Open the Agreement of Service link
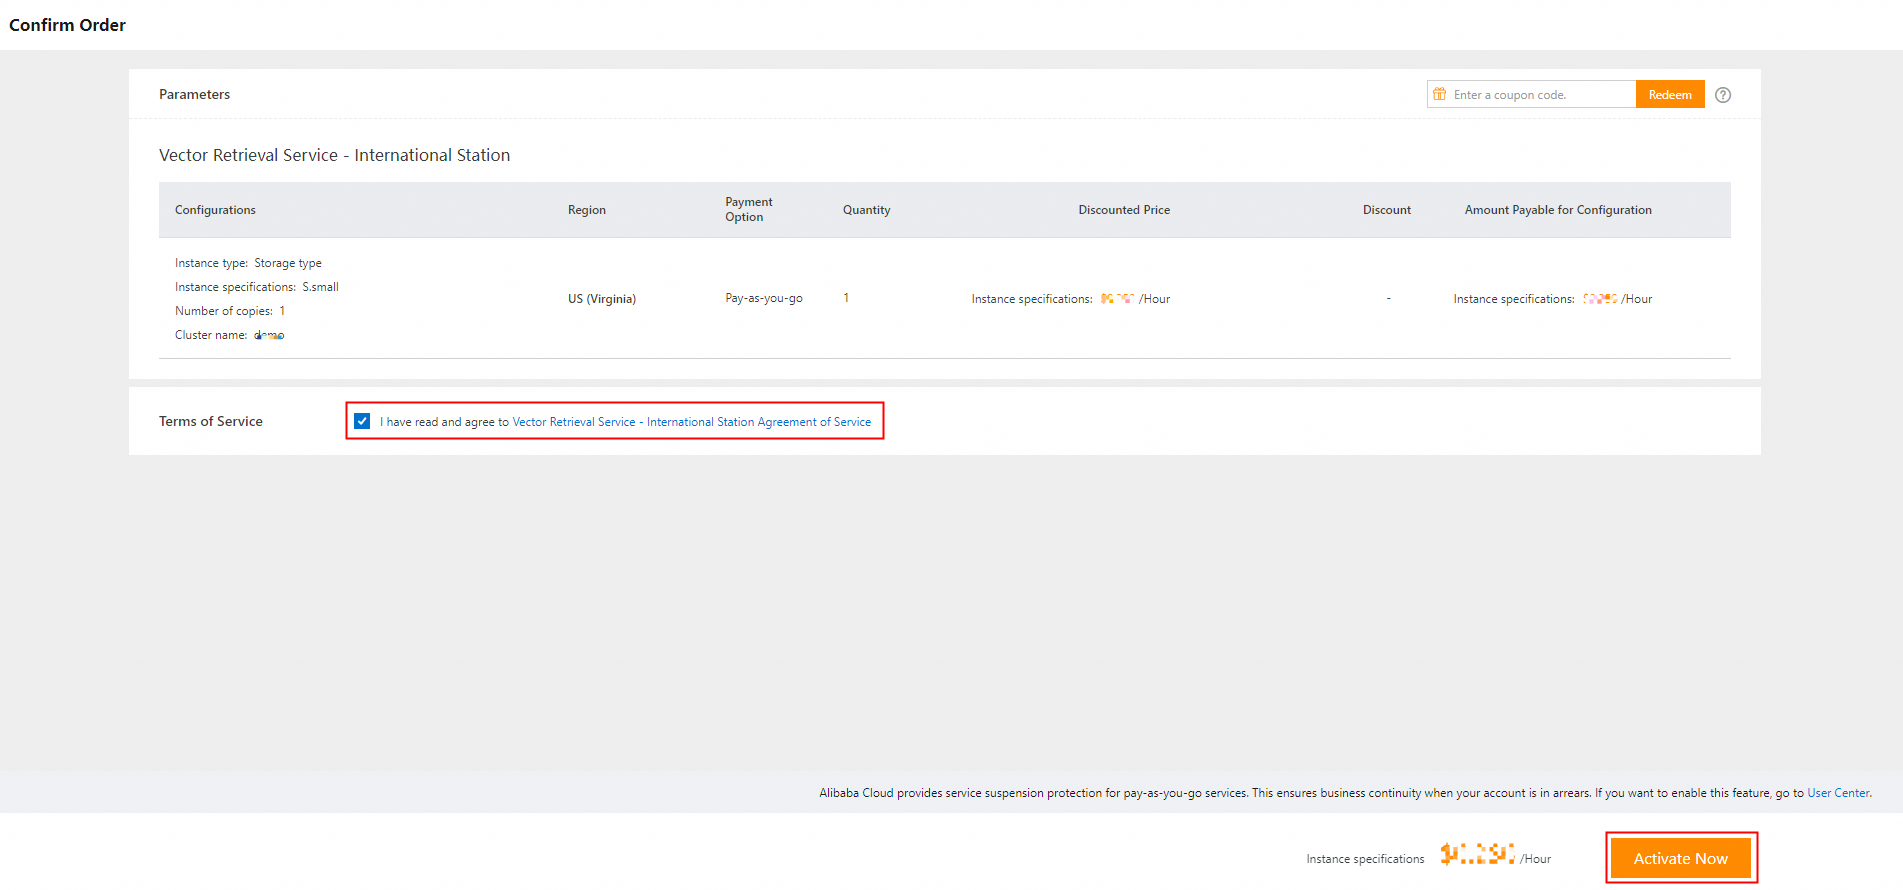 coord(692,422)
